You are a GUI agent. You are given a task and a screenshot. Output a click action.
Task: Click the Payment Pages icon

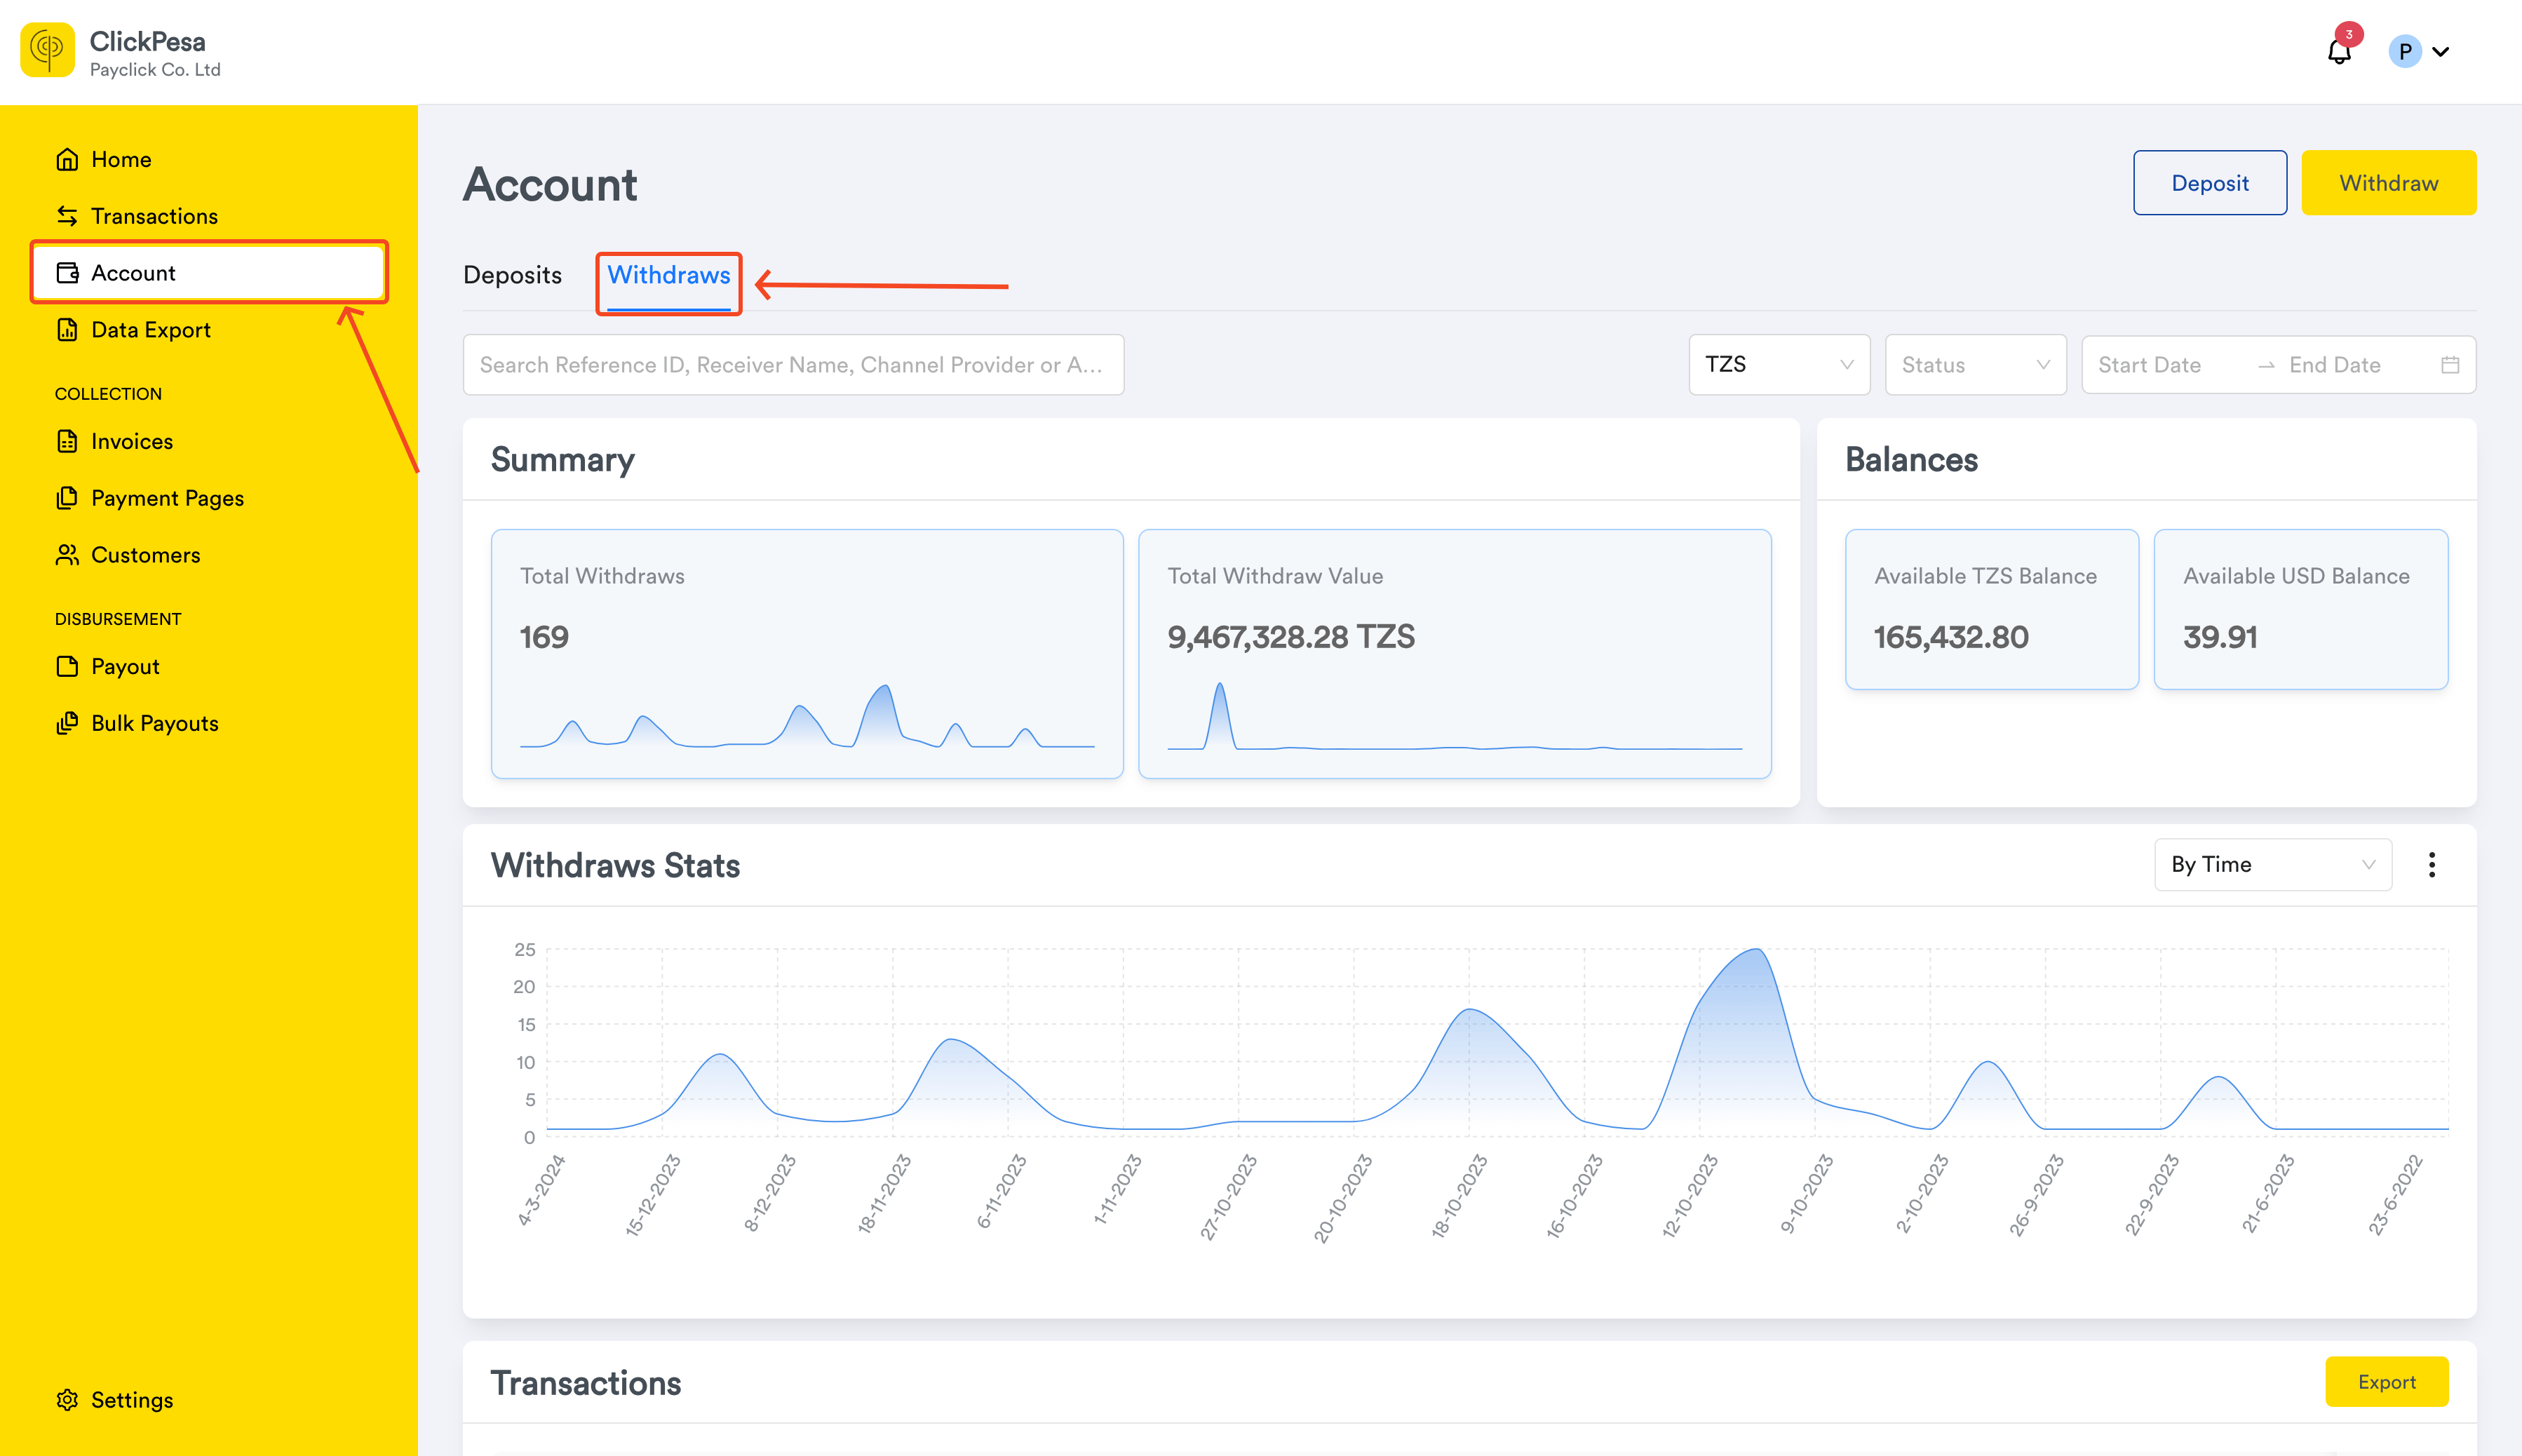pyautogui.click(x=67, y=498)
